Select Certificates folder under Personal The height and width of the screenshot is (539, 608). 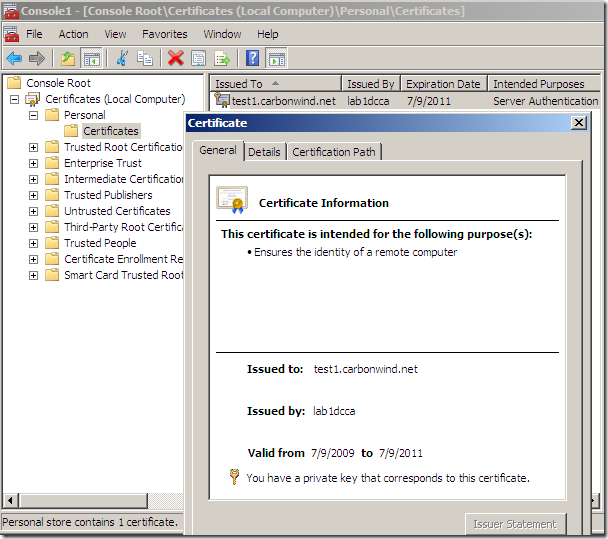[x=111, y=131]
